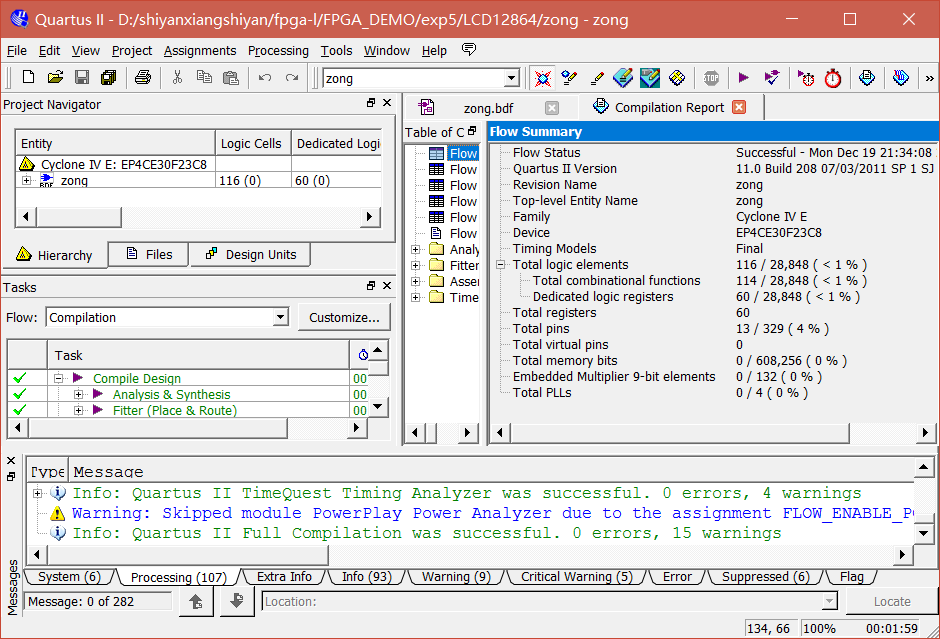Collapse the Total logic elements row
Screen dimensions: 940x639
click(x=501, y=264)
